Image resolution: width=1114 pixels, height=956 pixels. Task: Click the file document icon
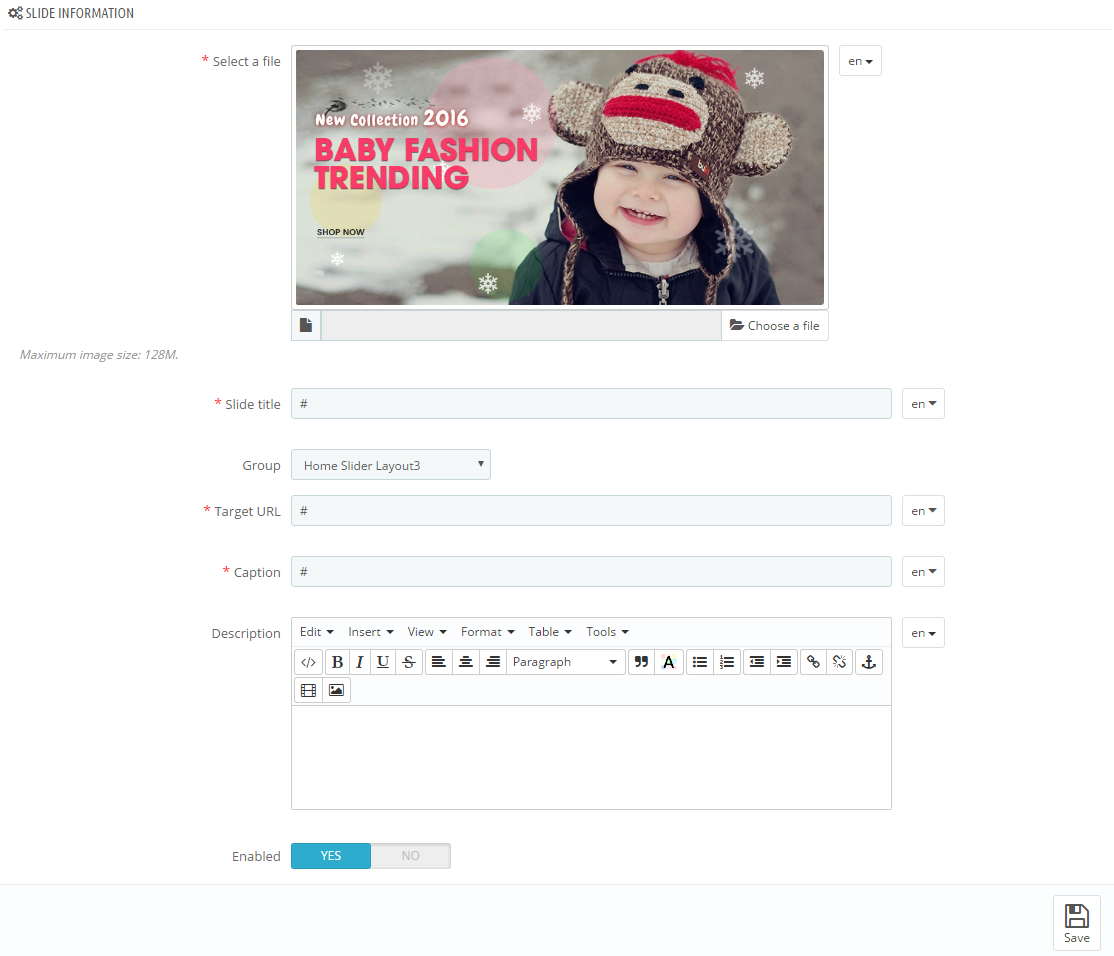pyautogui.click(x=306, y=325)
